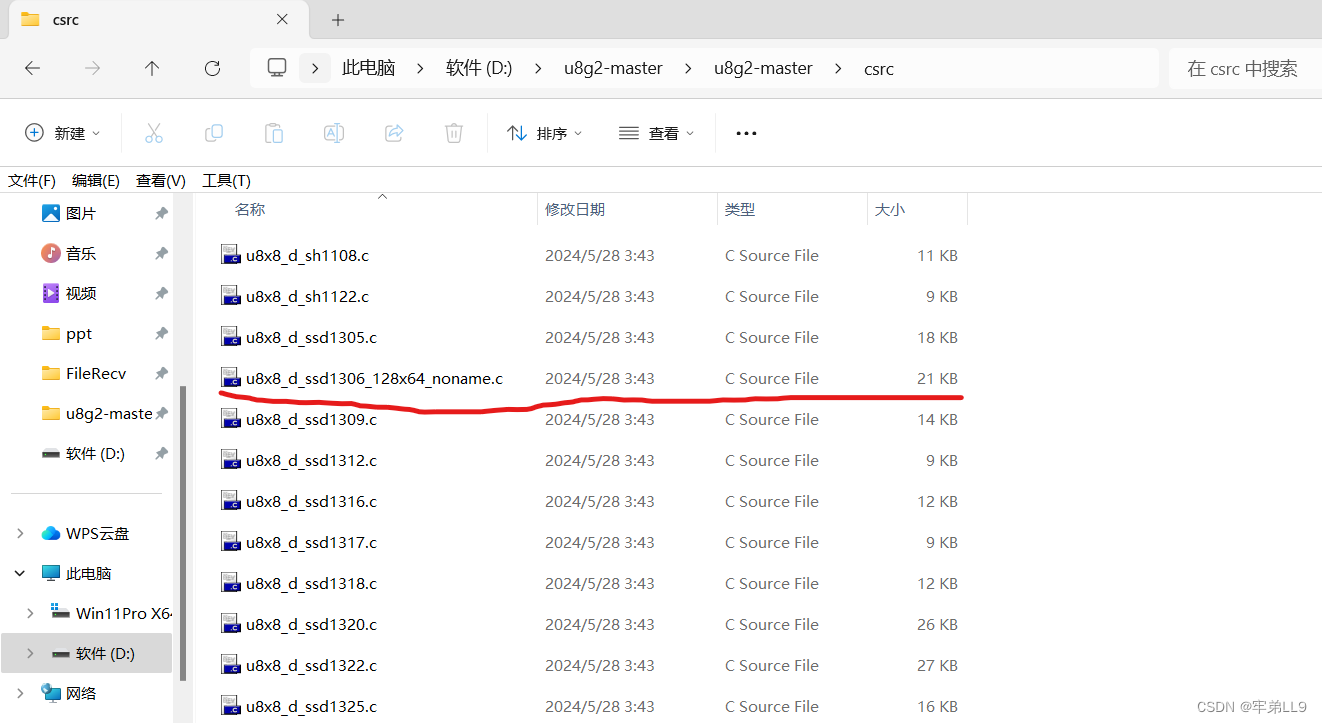The height and width of the screenshot is (723, 1322).
Task: Open the 新建 dropdown
Action: click(63, 133)
